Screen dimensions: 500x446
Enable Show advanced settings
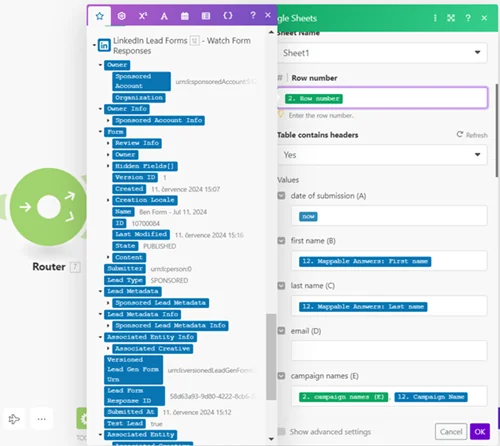[x=282, y=432]
